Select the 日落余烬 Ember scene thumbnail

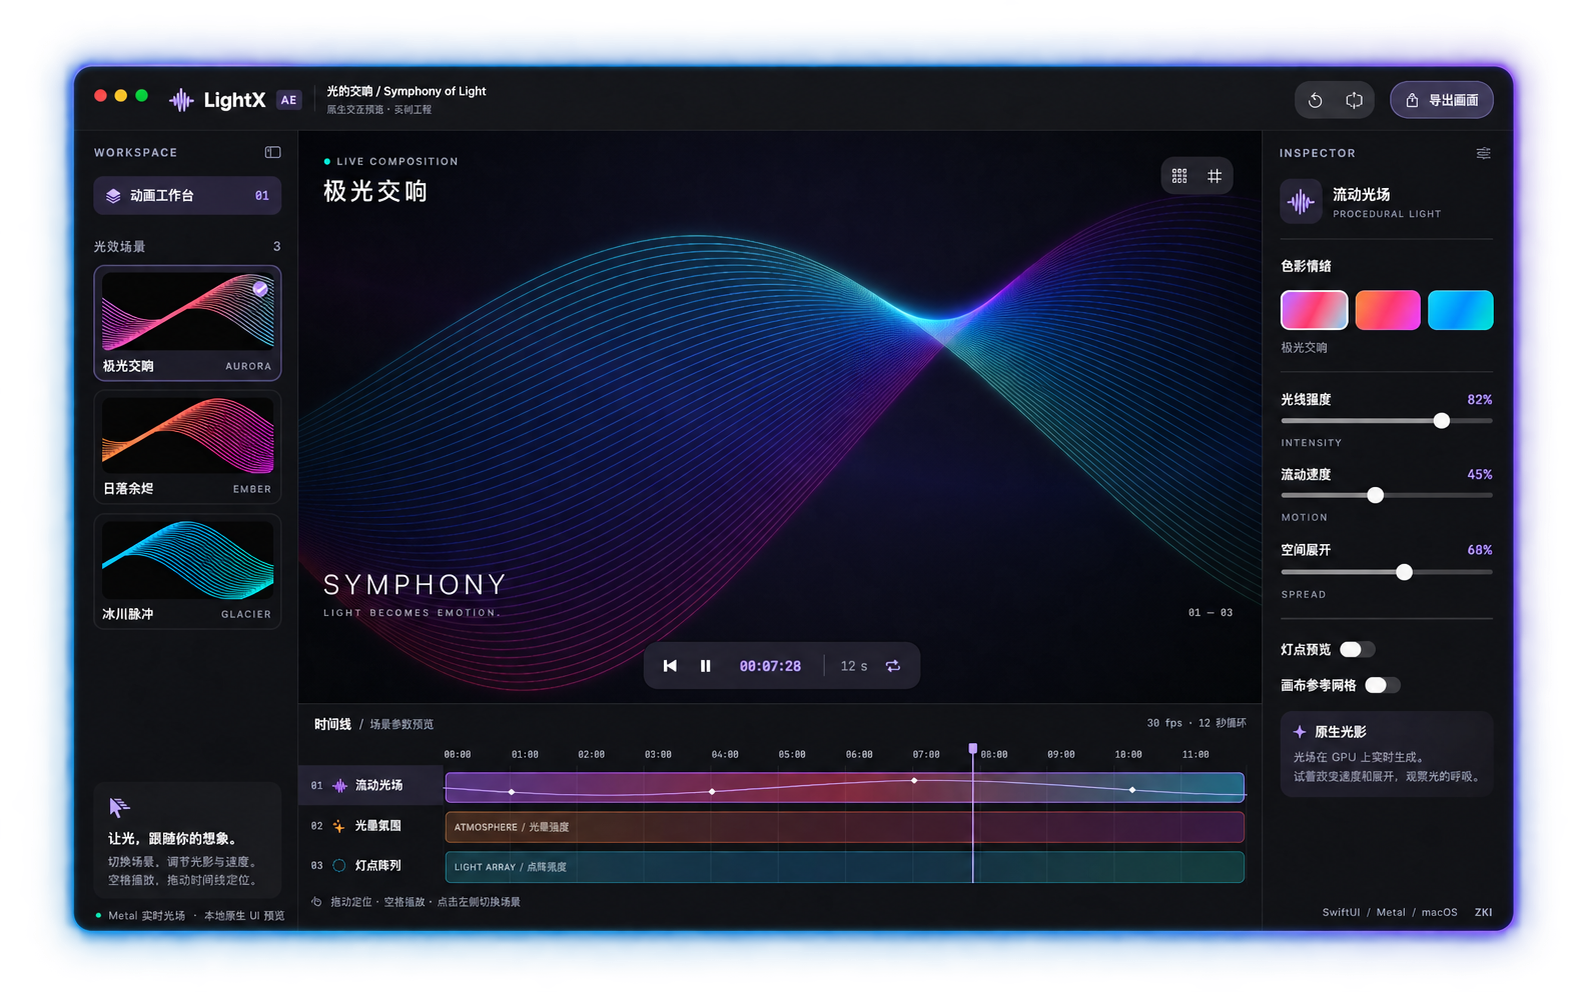point(187,447)
